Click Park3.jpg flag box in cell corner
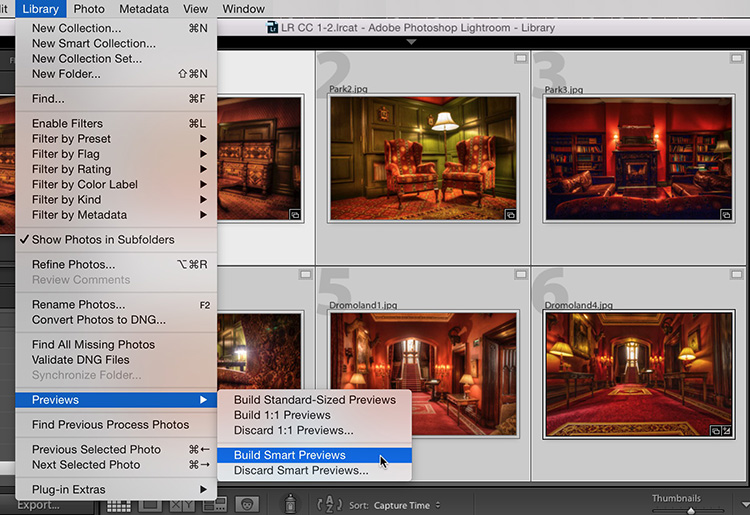This screenshot has width=750, height=515. click(x=736, y=58)
